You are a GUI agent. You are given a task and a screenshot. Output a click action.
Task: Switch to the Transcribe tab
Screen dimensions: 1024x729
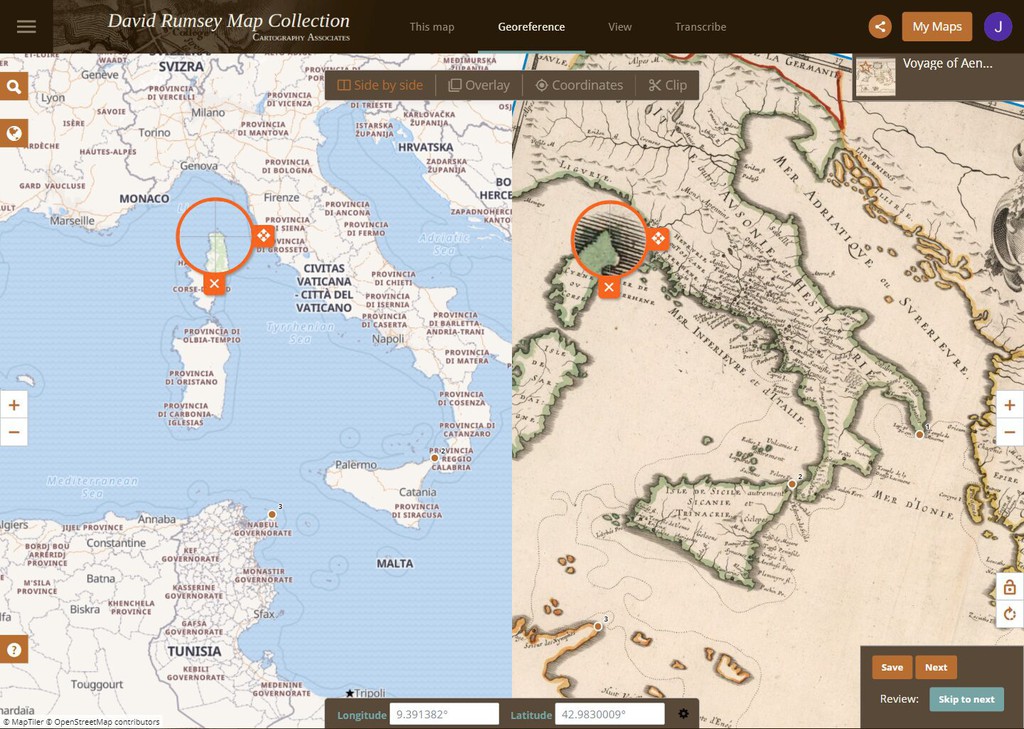click(x=701, y=27)
